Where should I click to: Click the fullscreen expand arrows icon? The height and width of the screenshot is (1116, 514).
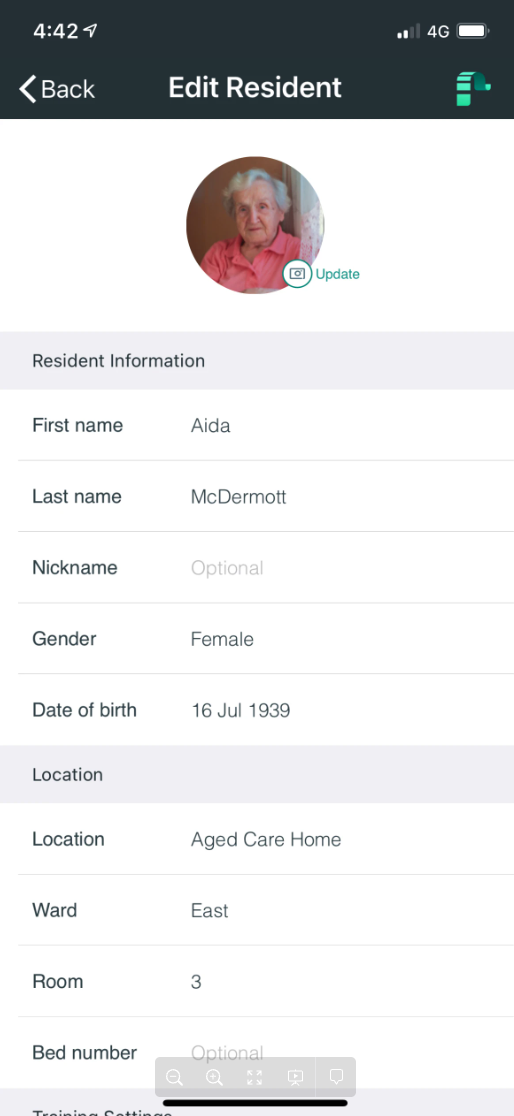(254, 1077)
